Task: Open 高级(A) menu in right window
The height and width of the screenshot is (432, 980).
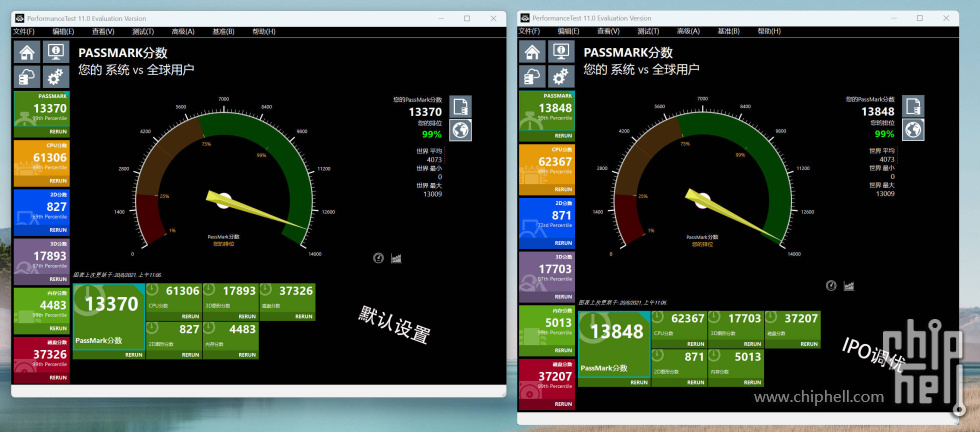Action: (x=688, y=31)
